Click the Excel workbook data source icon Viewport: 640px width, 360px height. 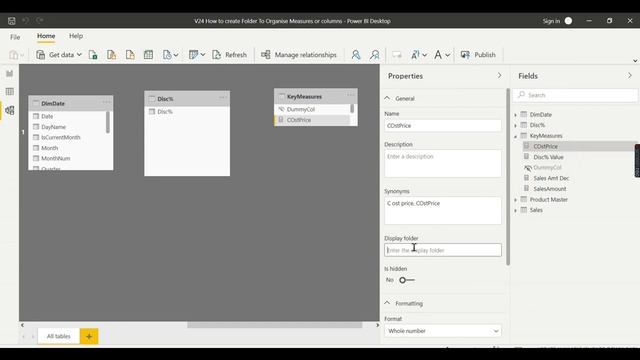point(93,55)
